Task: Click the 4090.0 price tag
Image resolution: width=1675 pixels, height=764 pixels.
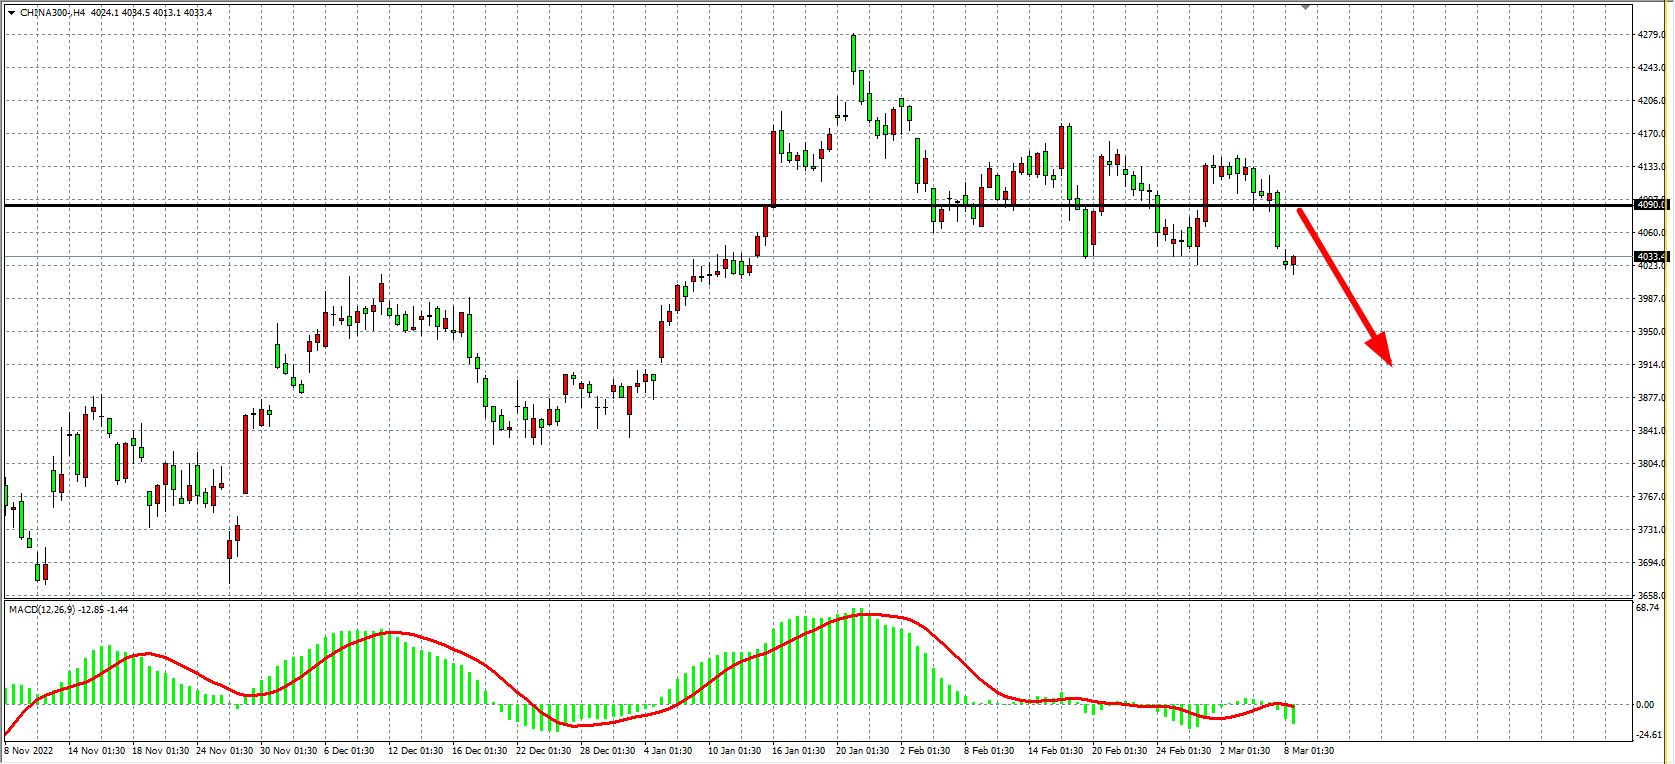Action: (x=1650, y=205)
